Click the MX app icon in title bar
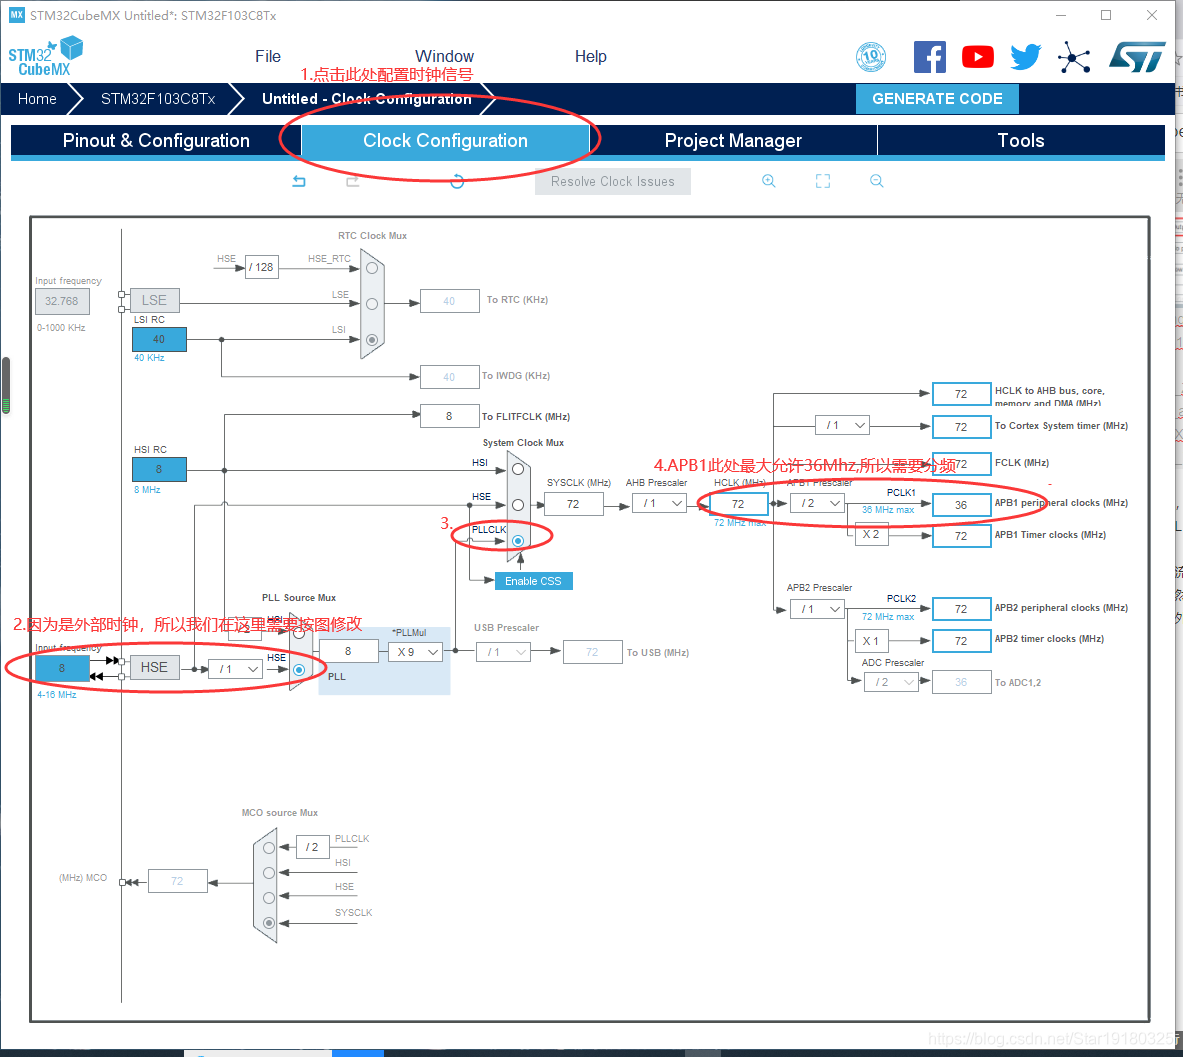The width and height of the screenshot is (1183, 1057). tap(17, 14)
